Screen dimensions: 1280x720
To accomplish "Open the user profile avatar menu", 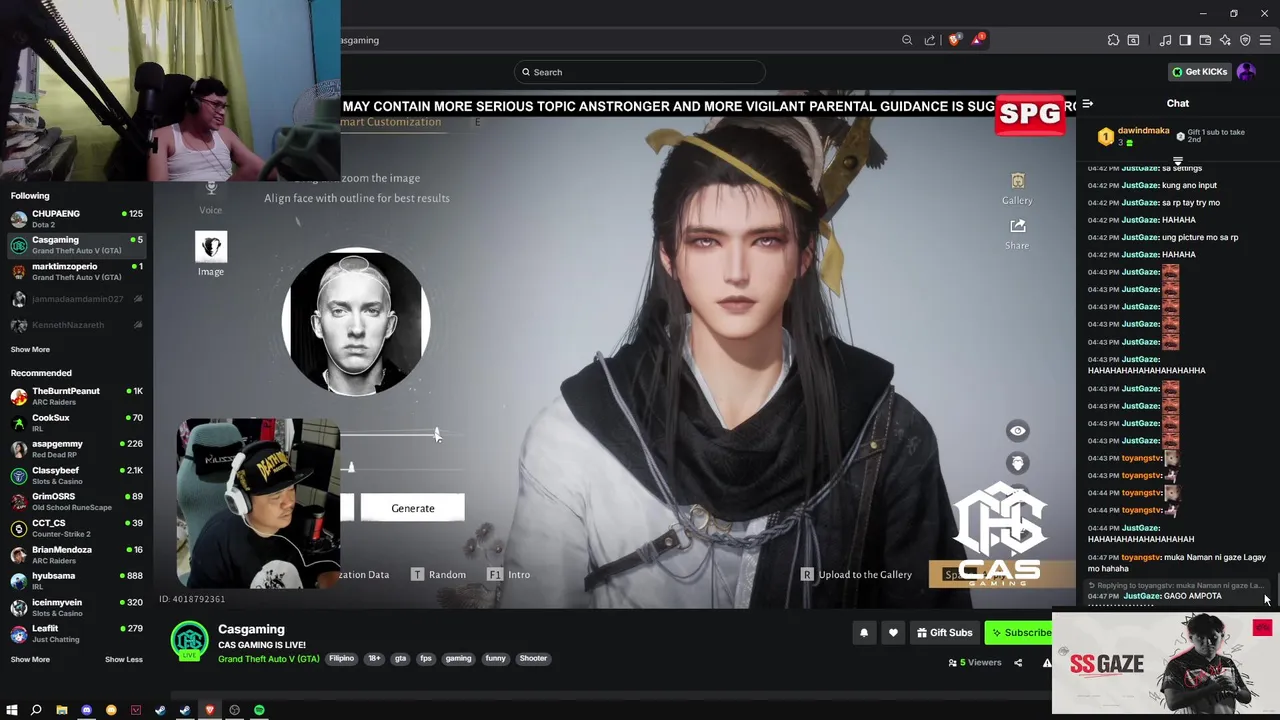I will point(1246,72).
